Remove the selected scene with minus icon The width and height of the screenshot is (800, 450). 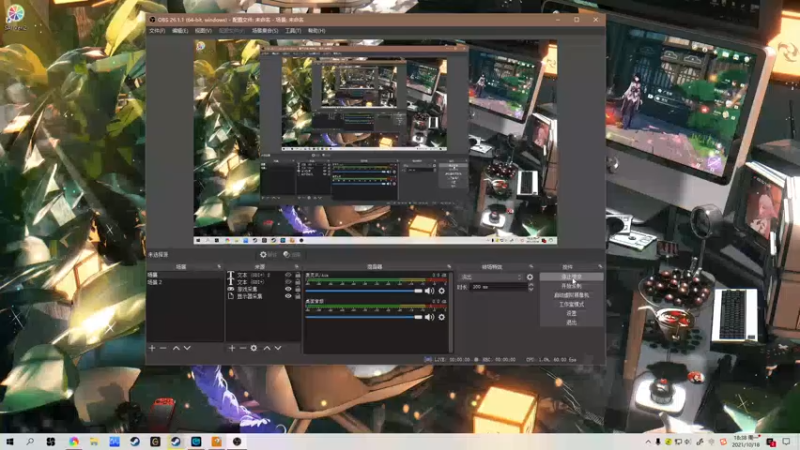163,348
